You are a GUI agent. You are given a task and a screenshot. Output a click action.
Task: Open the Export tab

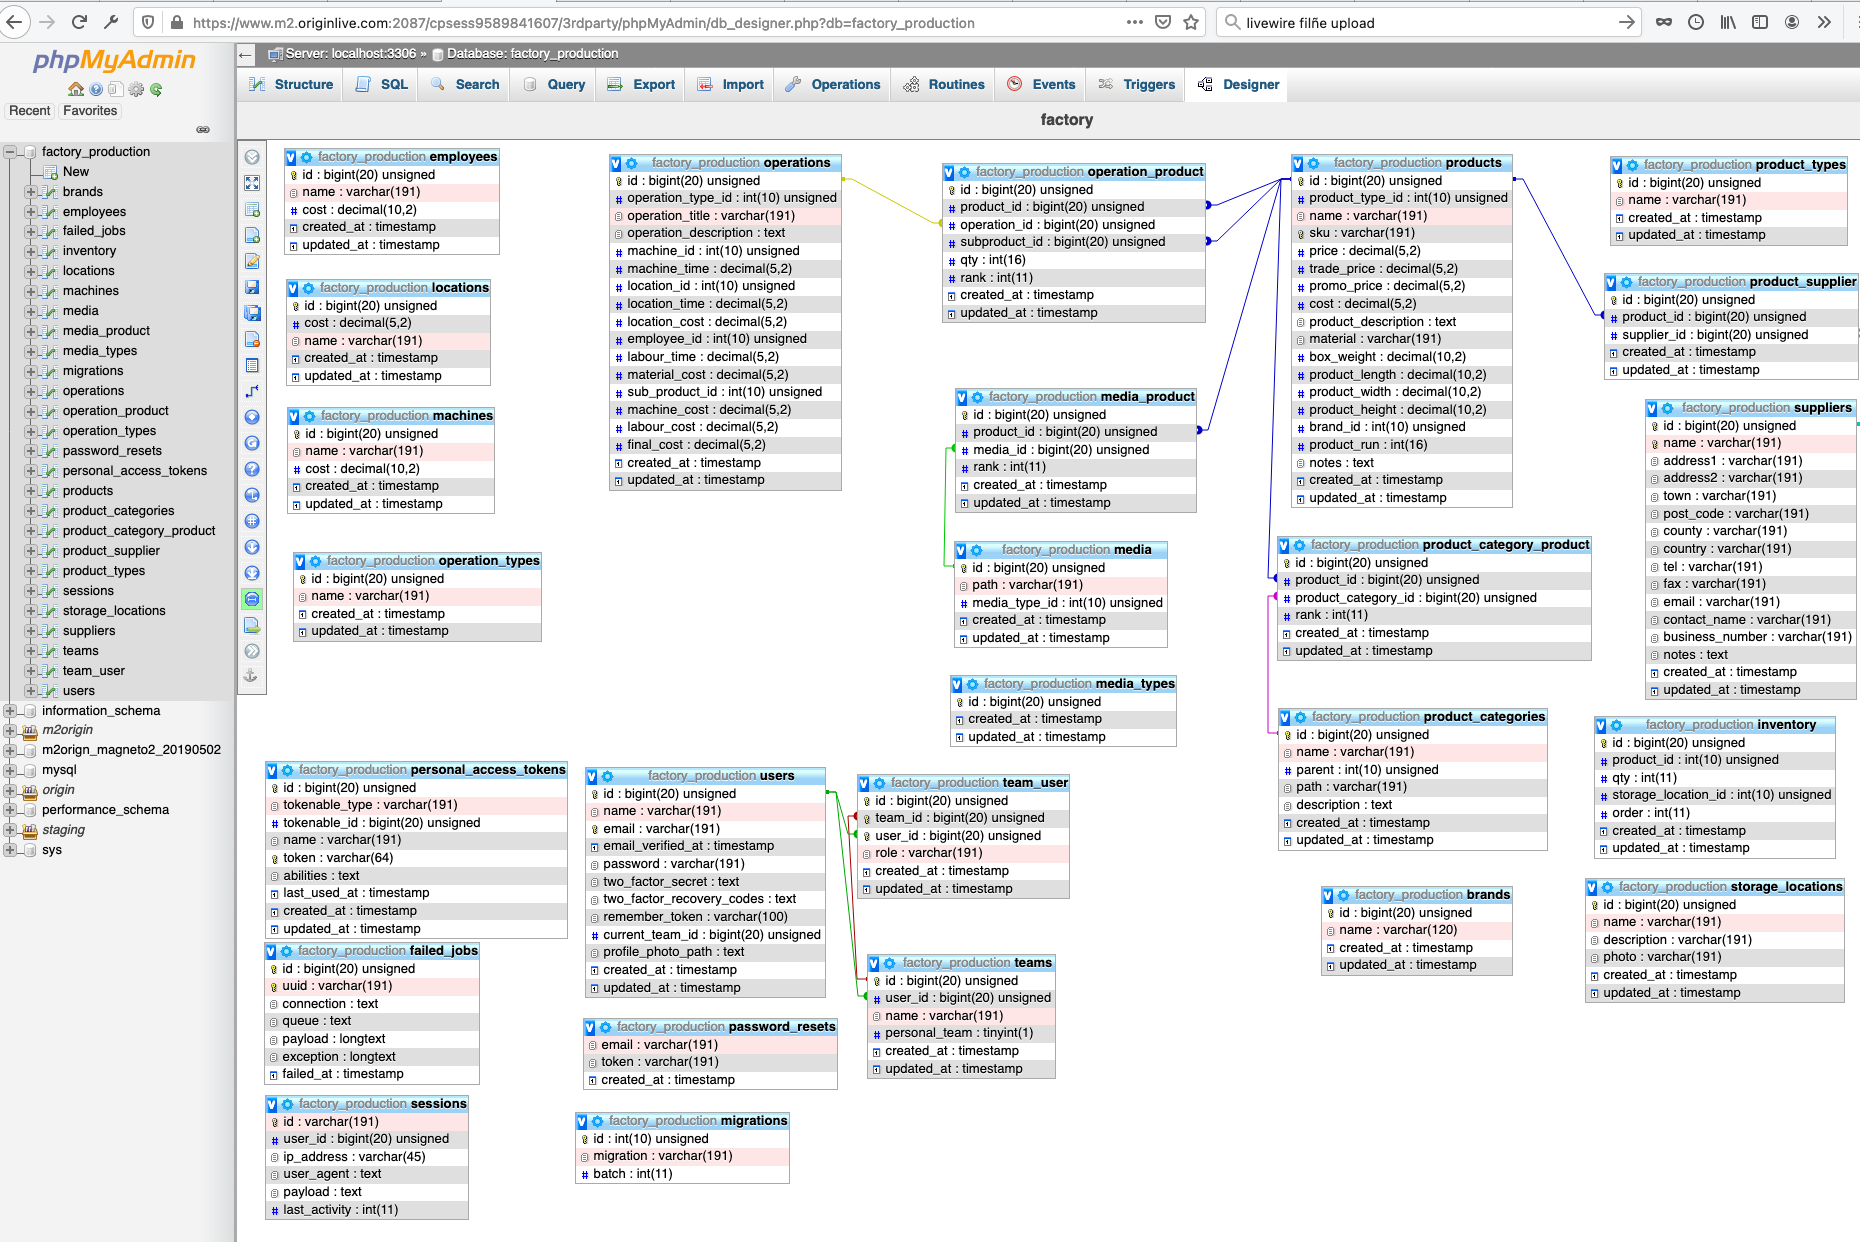click(x=641, y=85)
